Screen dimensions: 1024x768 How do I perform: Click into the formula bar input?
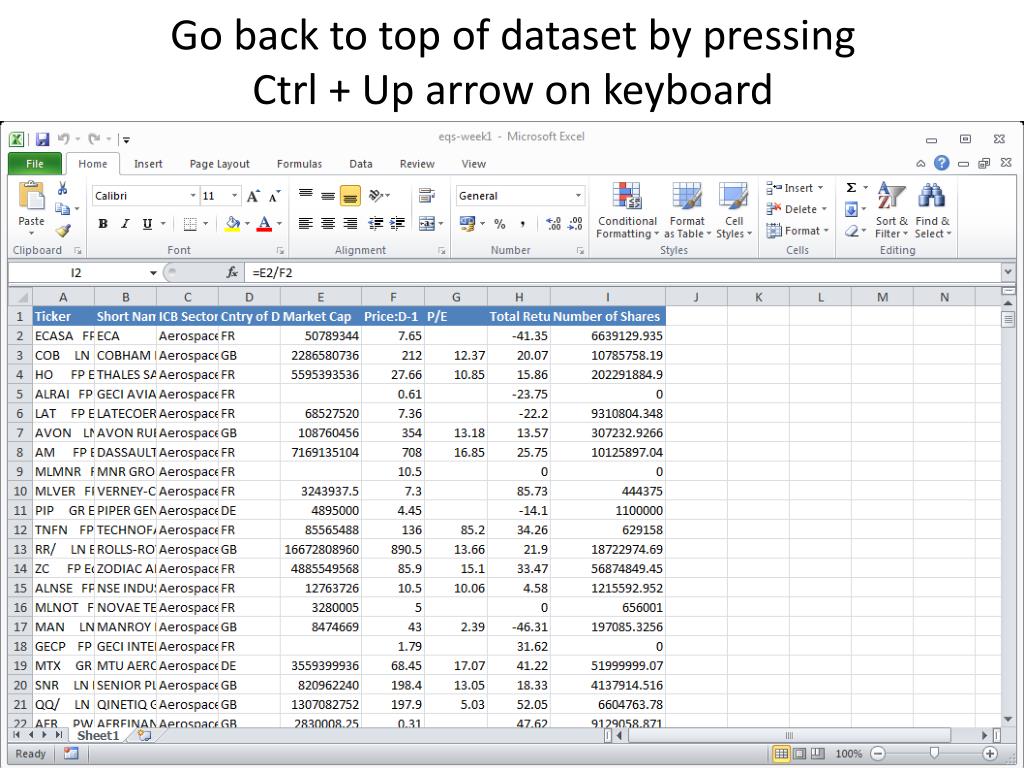coord(624,272)
